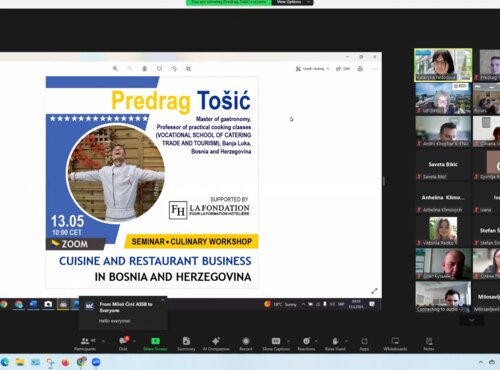
Task: Open the View Options dropdown
Action: pos(292,2)
